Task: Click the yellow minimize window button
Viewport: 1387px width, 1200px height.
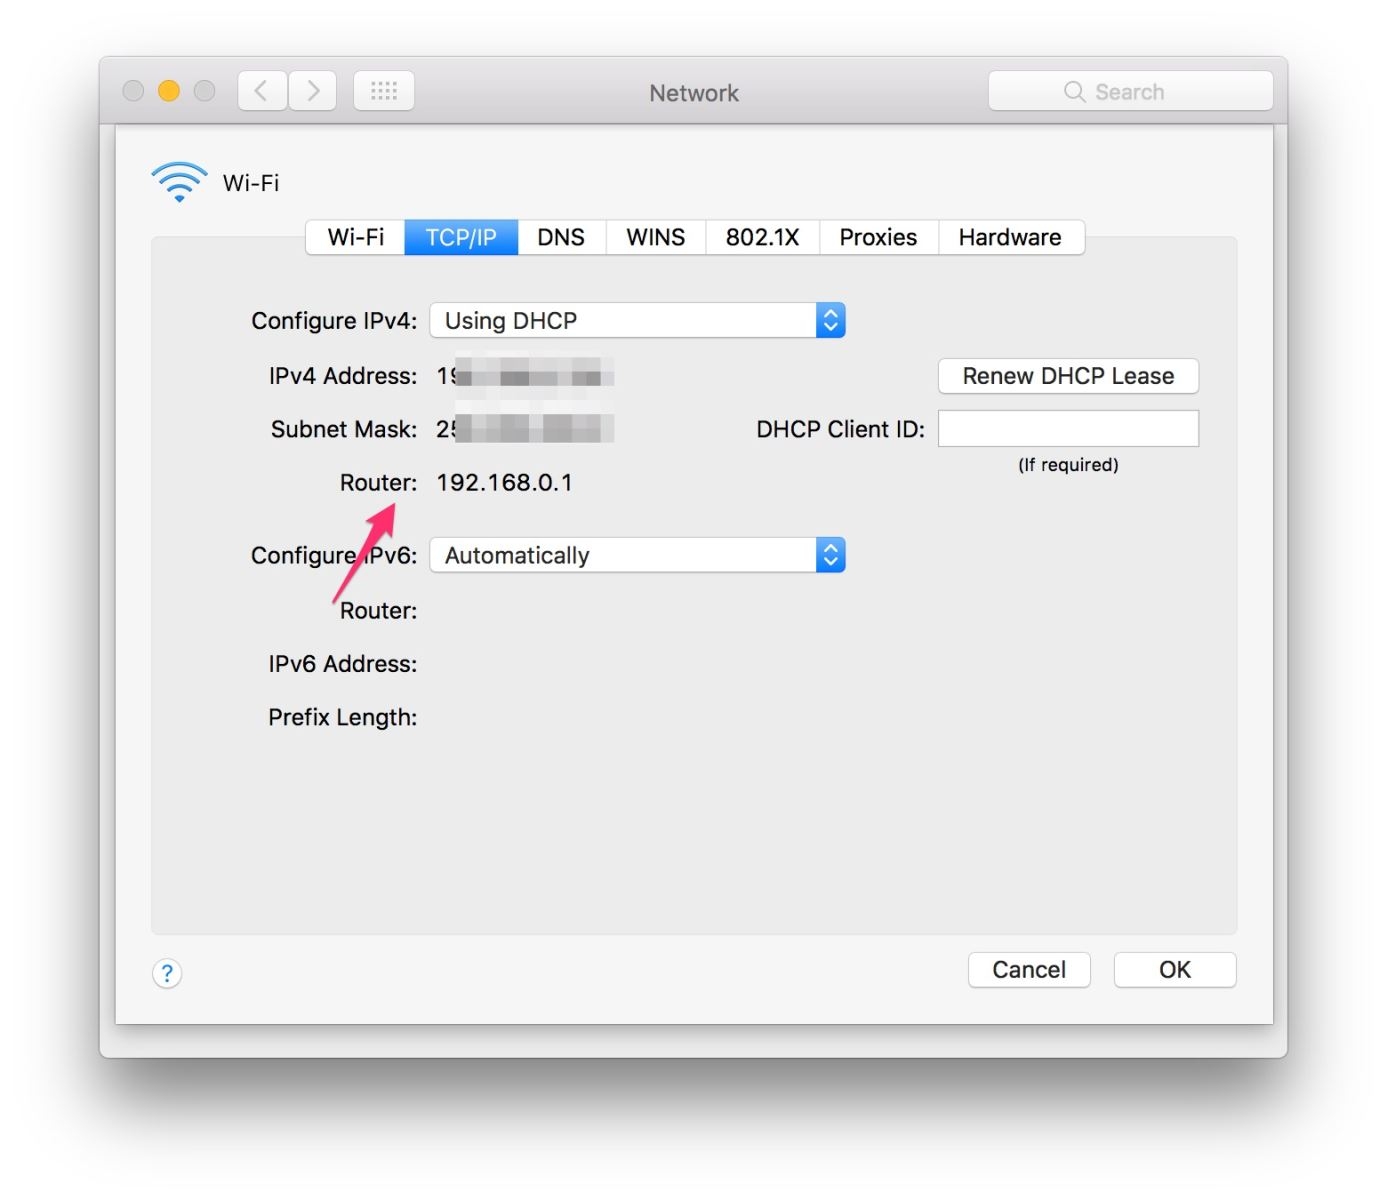Action: [169, 91]
